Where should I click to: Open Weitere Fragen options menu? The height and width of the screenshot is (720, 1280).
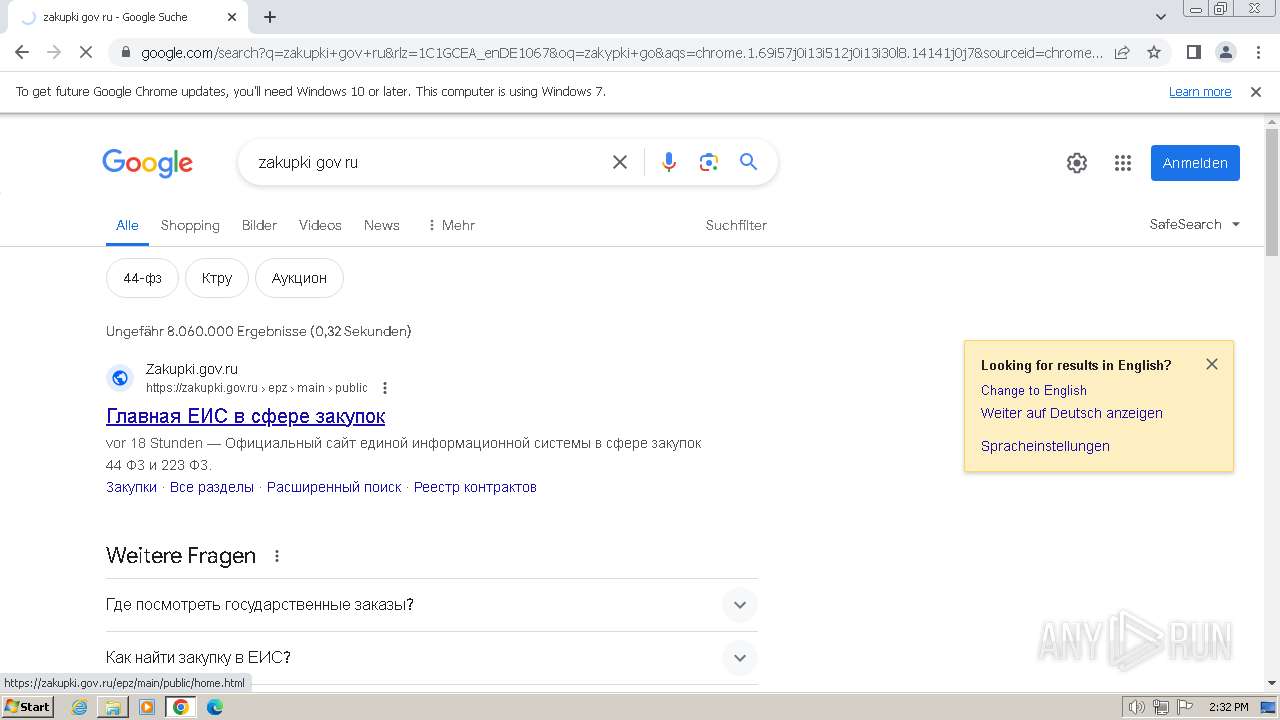point(277,556)
